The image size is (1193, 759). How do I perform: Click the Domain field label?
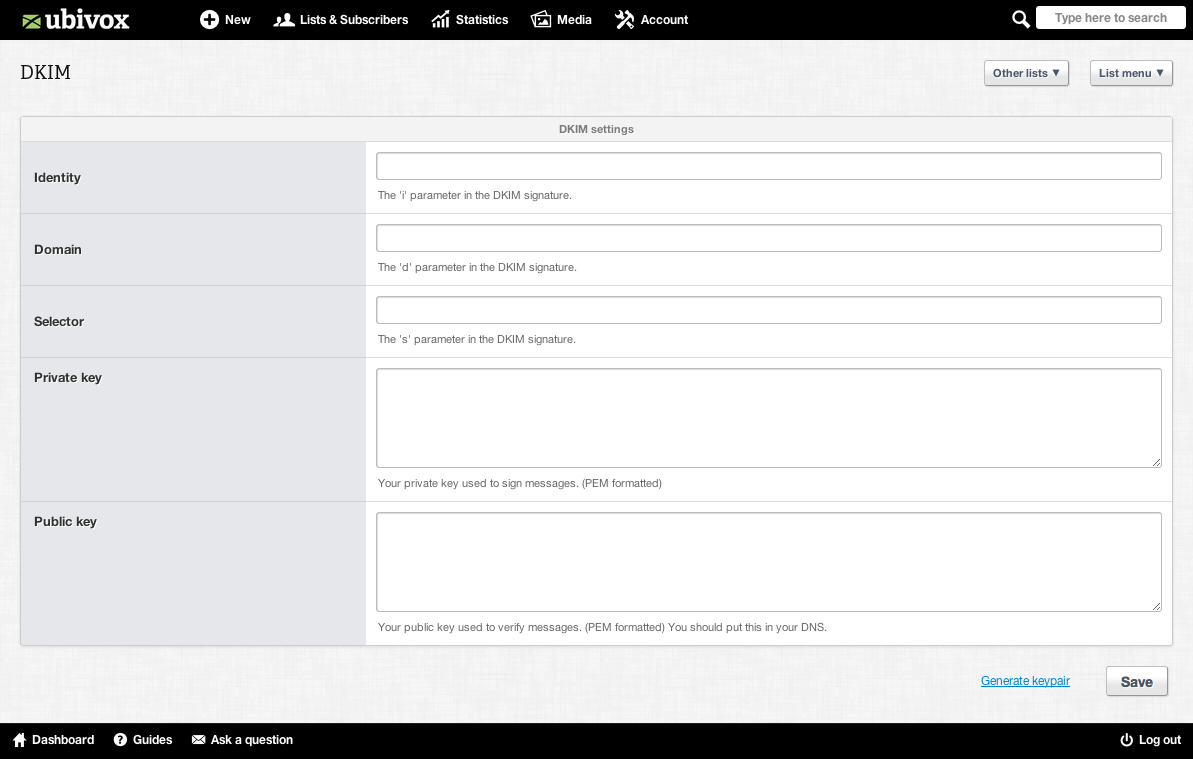[58, 249]
